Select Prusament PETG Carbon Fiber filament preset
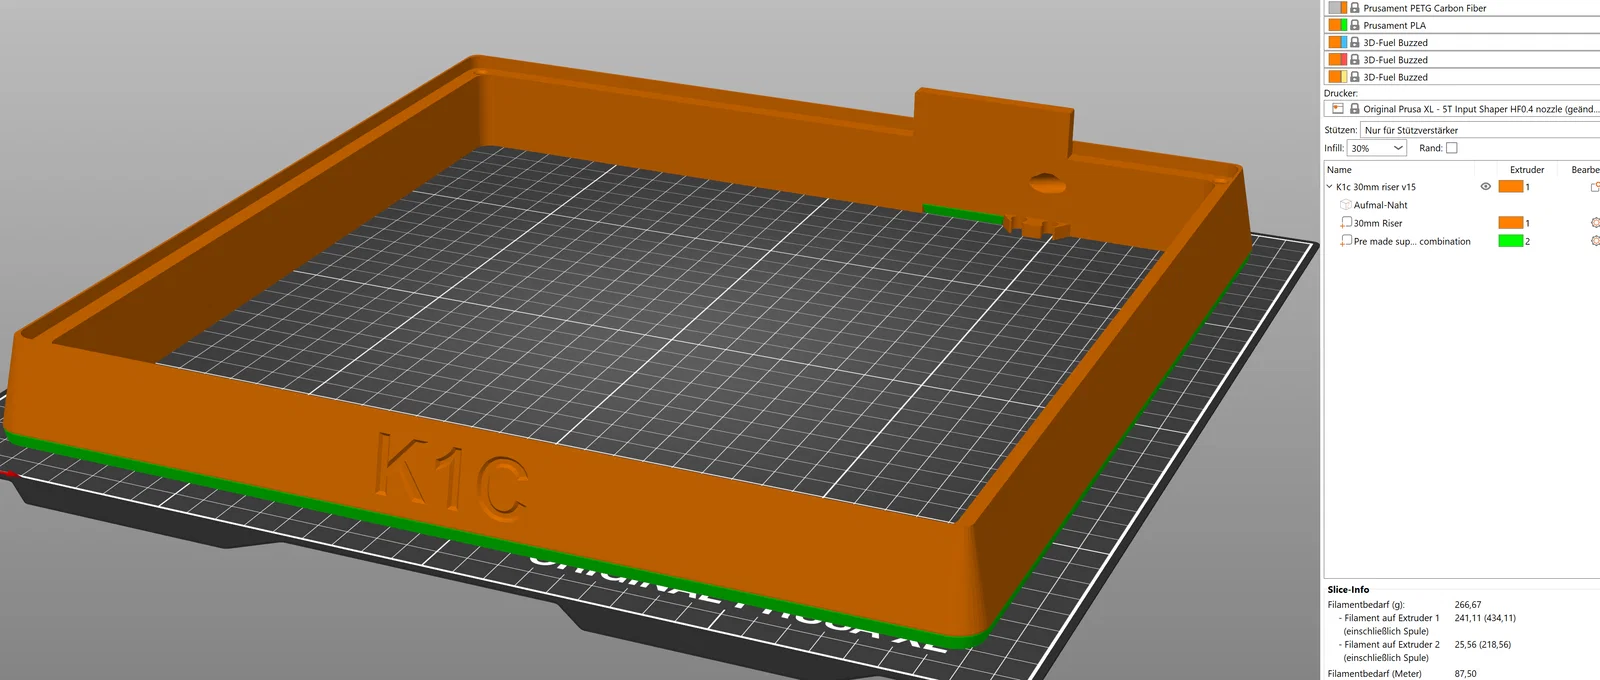The image size is (1600, 680). pos(1462,8)
